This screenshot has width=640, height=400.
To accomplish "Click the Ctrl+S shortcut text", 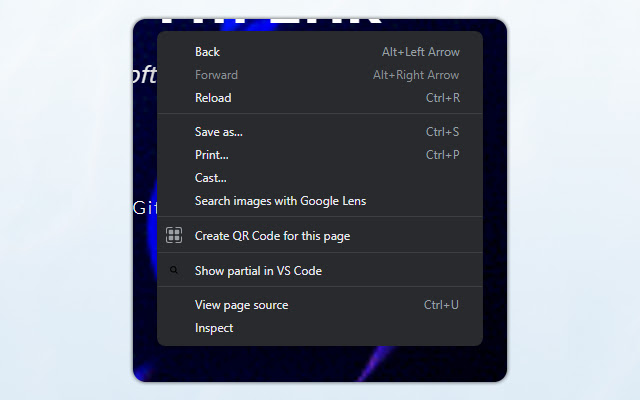I will (x=442, y=132).
